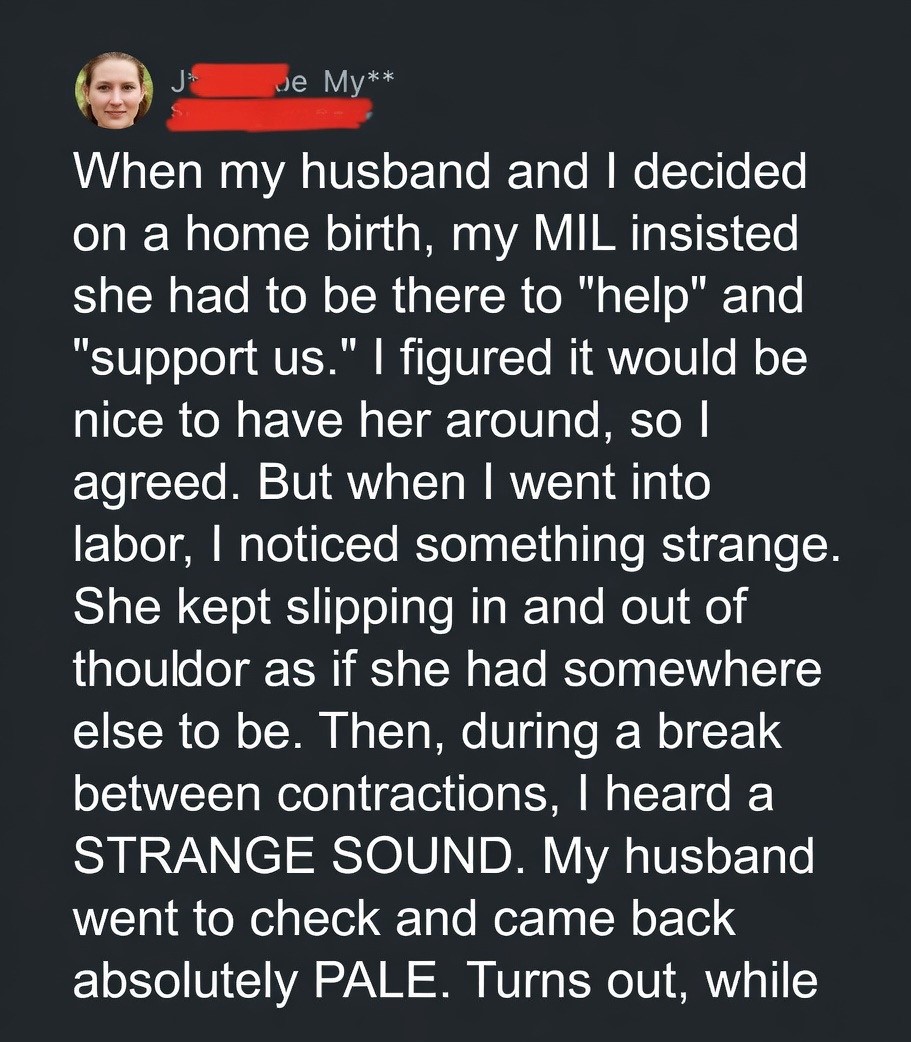Click the phrase "She kept slipping"
The width and height of the screenshot is (911, 1042).
(245, 607)
